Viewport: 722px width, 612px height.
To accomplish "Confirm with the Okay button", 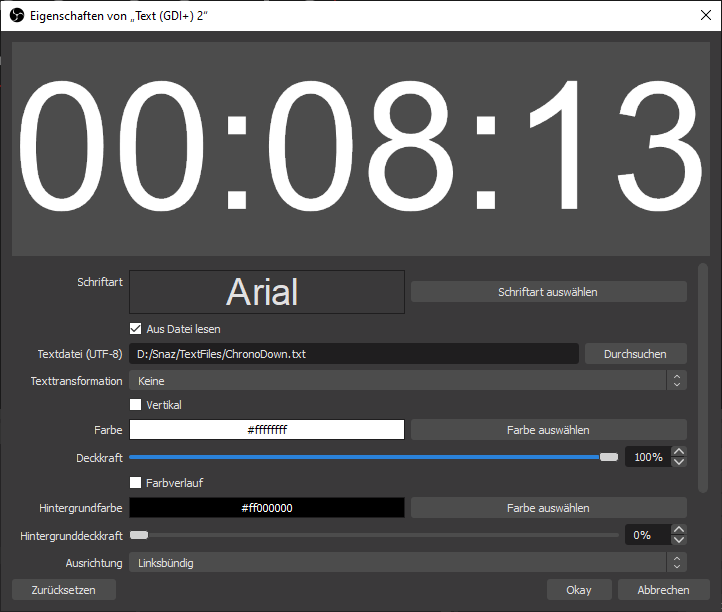I will pos(579,590).
